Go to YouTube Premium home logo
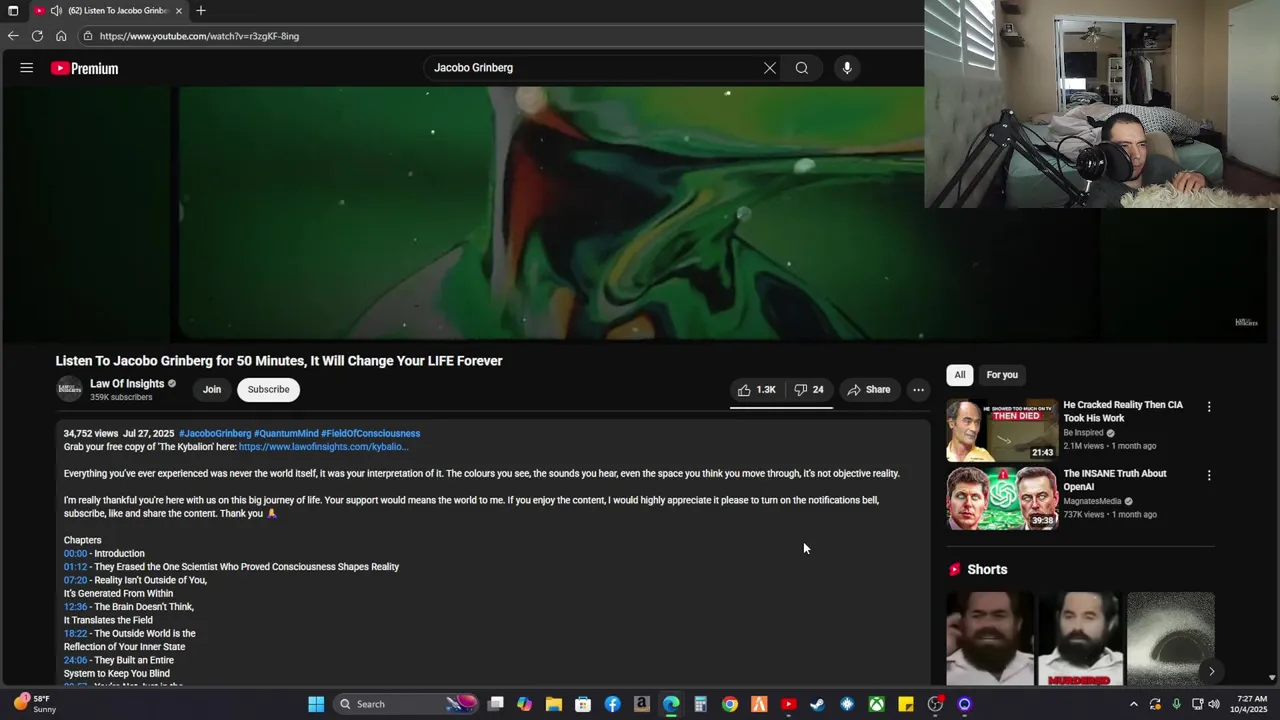This screenshot has height=720, width=1280. (85, 68)
